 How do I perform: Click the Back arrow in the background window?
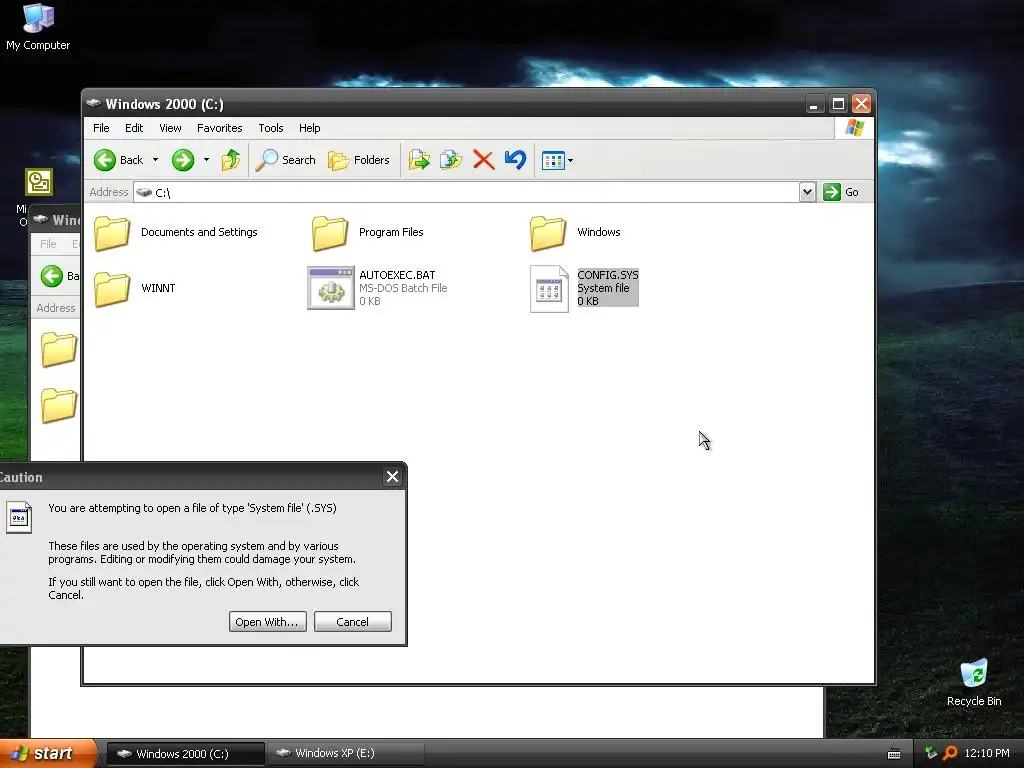point(52,276)
